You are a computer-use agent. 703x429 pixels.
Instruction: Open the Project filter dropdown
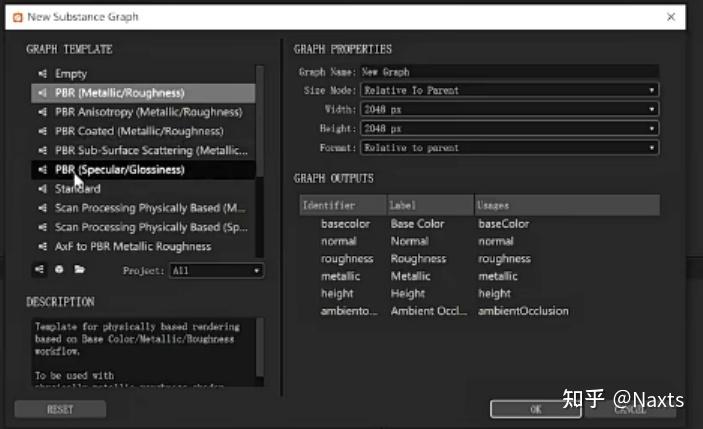216,271
